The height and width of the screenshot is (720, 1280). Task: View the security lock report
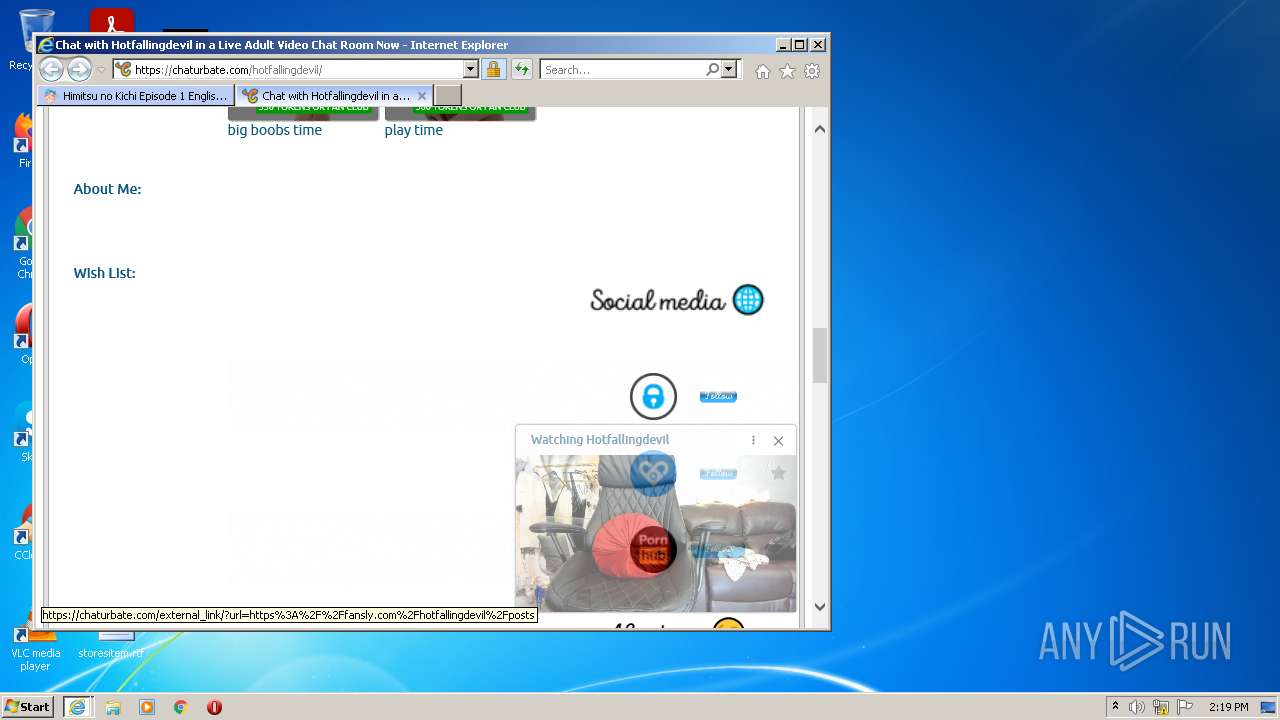click(493, 70)
